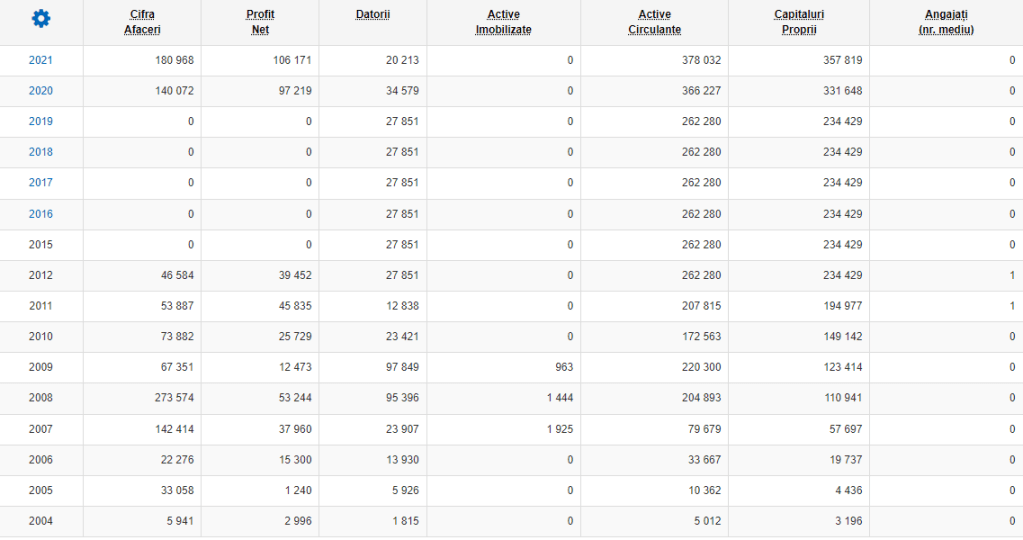Select the 2015 year cell
1023x540 pixels.
tap(41, 245)
